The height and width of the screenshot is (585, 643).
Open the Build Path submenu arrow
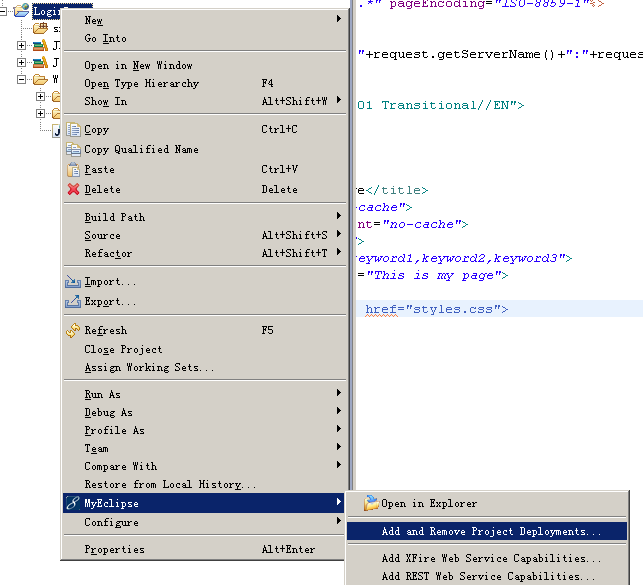339,216
